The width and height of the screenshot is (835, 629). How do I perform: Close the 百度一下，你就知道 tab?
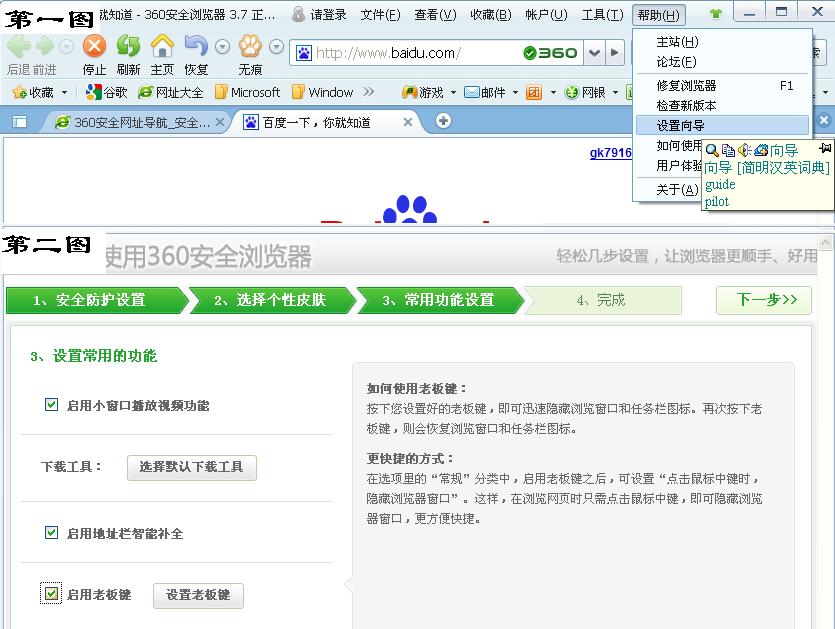407,122
